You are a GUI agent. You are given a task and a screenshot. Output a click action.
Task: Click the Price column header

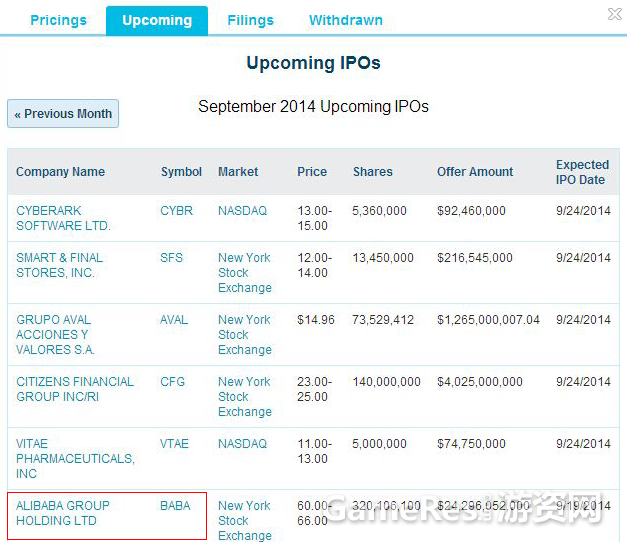(312, 172)
